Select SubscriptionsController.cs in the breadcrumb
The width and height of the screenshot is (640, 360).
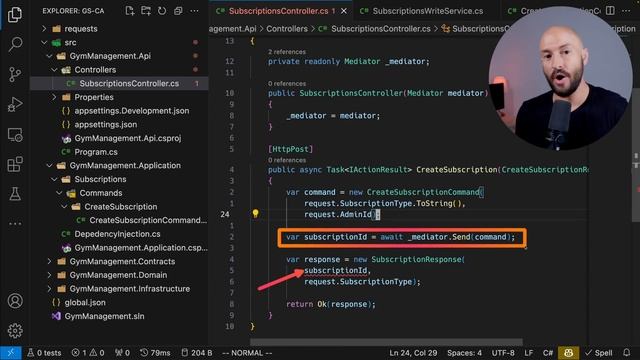[x=380, y=29]
